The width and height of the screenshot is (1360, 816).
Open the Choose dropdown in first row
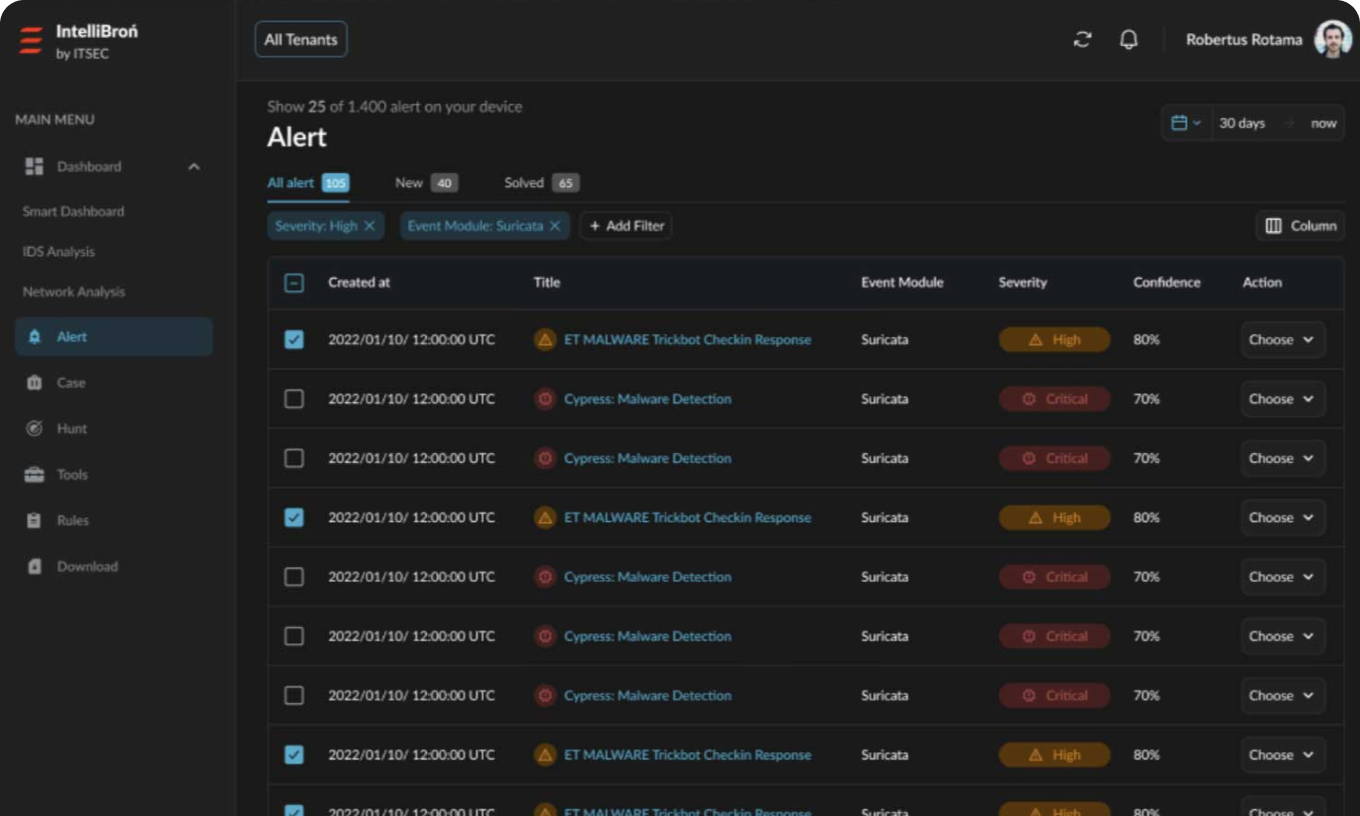pos(1282,340)
